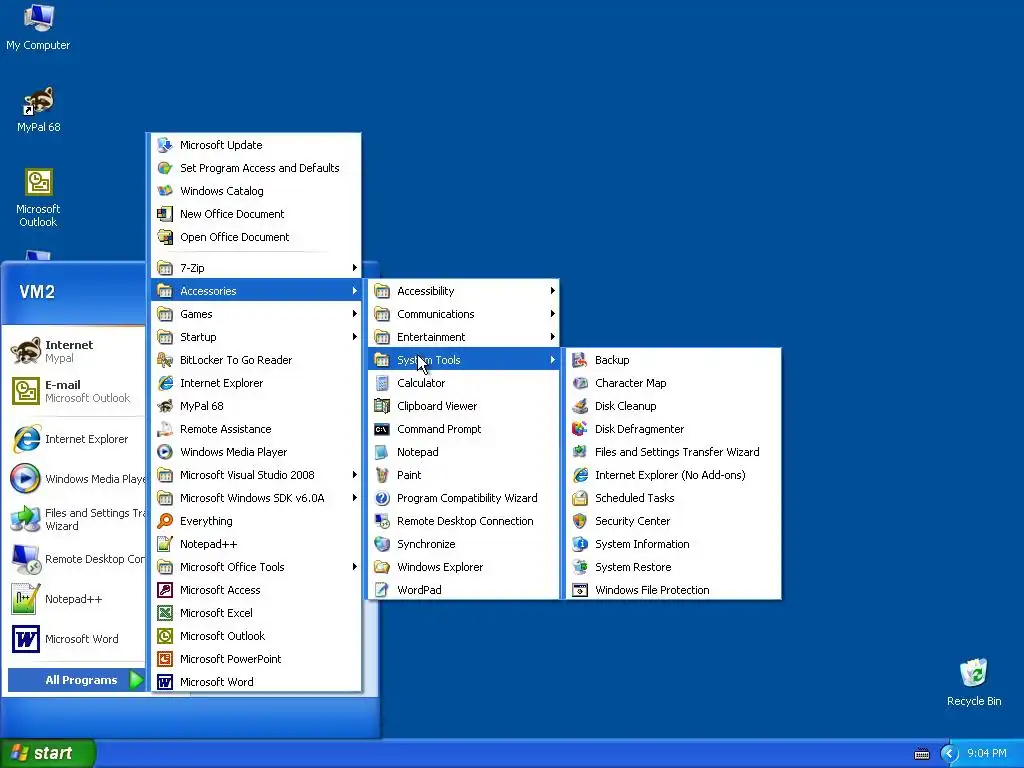
Task: Open Windows Media Player in All Programs
Action: click(x=256, y=452)
